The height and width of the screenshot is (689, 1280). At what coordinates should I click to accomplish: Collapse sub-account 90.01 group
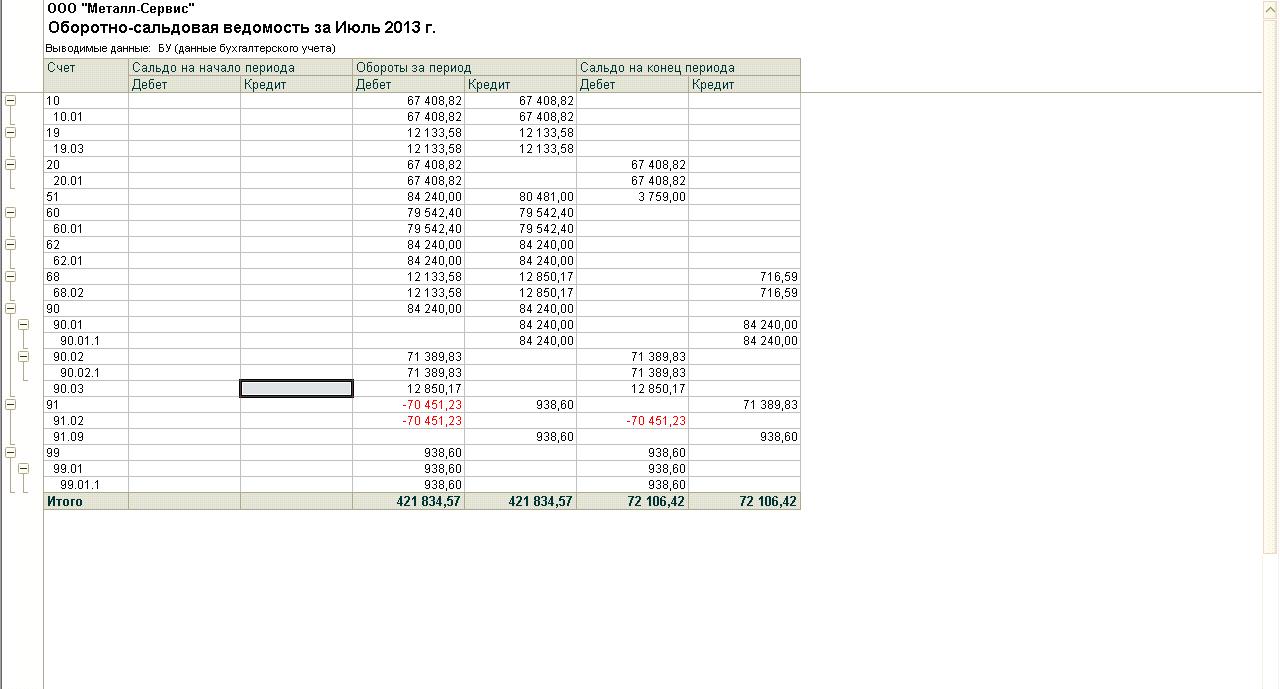24,324
